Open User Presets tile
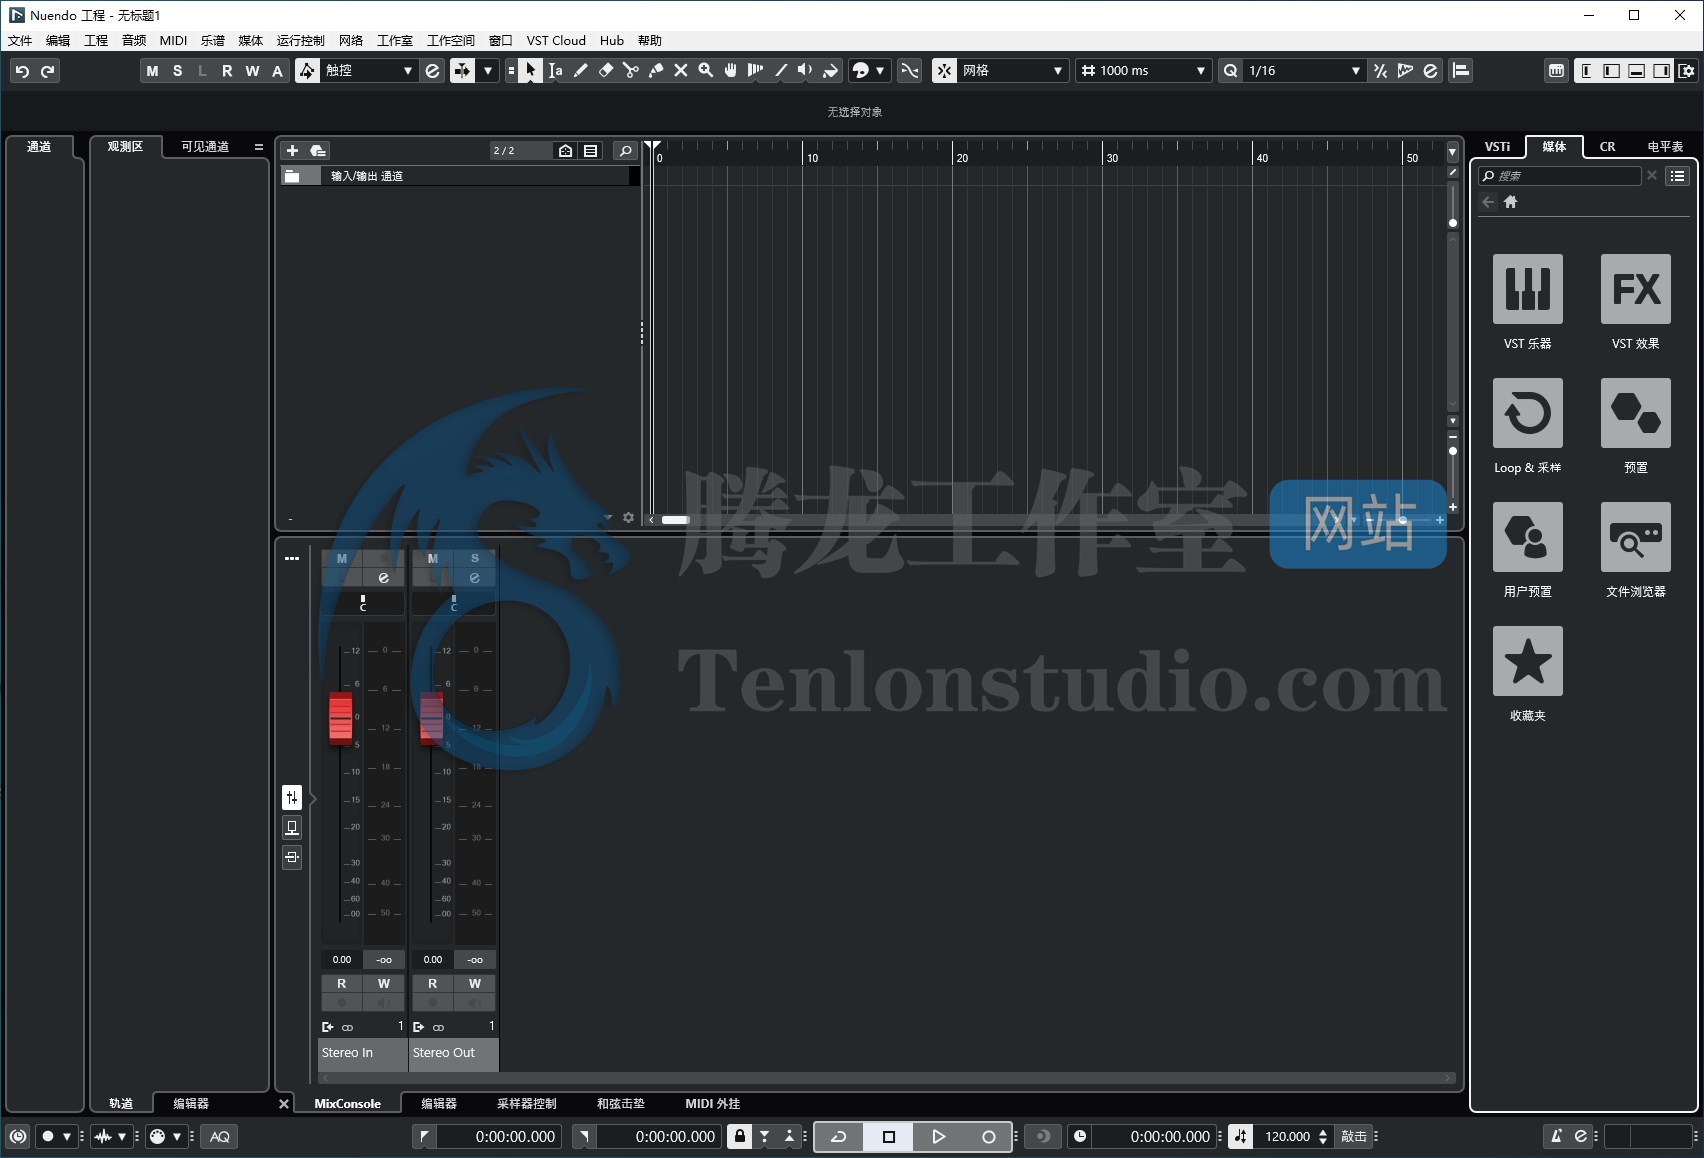Image resolution: width=1704 pixels, height=1158 pixels. [x=1528, y=537]
